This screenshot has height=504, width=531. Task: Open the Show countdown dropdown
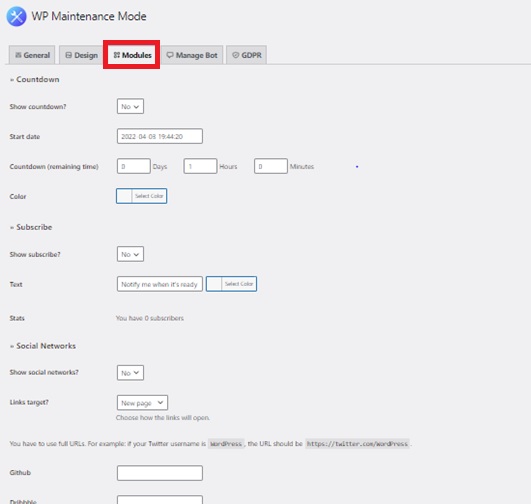click(x=130, y=106)
